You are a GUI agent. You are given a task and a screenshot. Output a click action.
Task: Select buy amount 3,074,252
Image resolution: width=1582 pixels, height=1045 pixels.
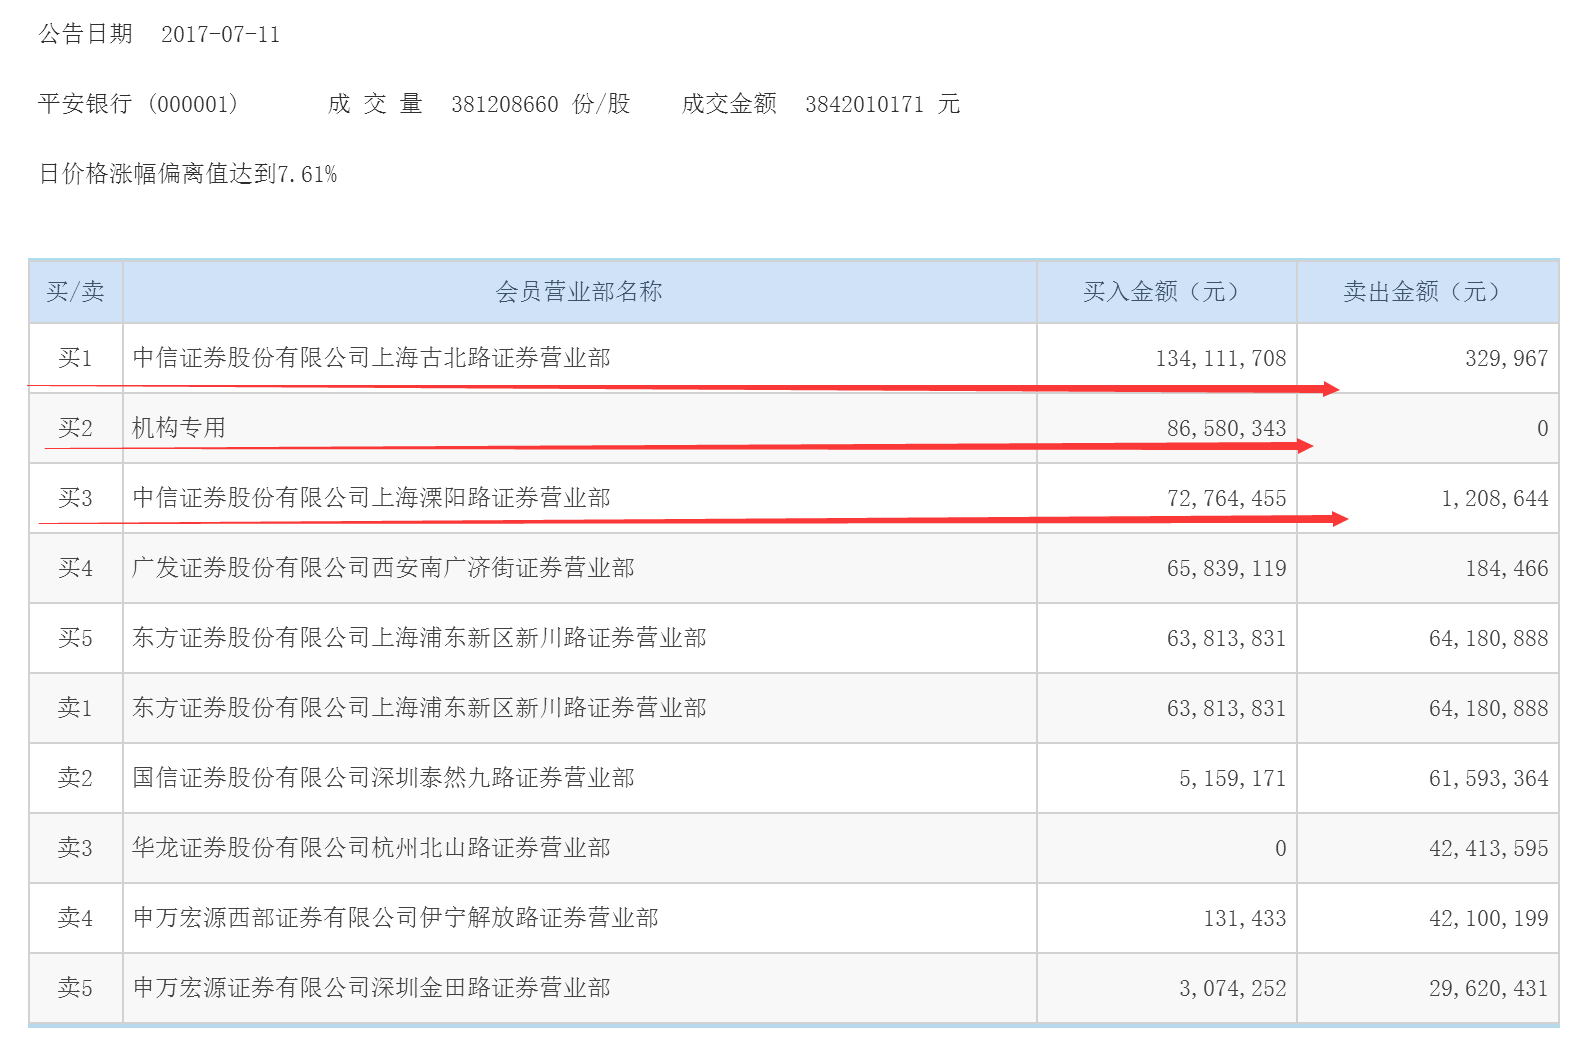point(1232,988)
